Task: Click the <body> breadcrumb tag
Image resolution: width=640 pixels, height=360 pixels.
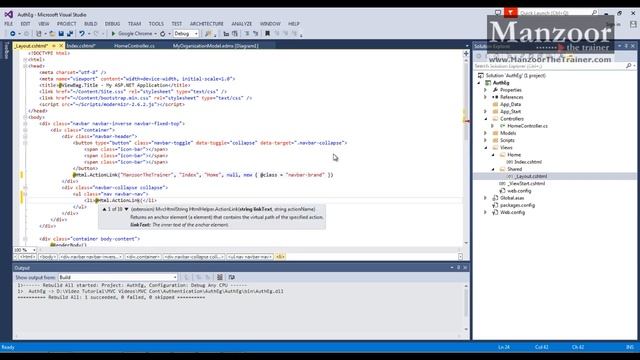Action: [x=47, y=257]
